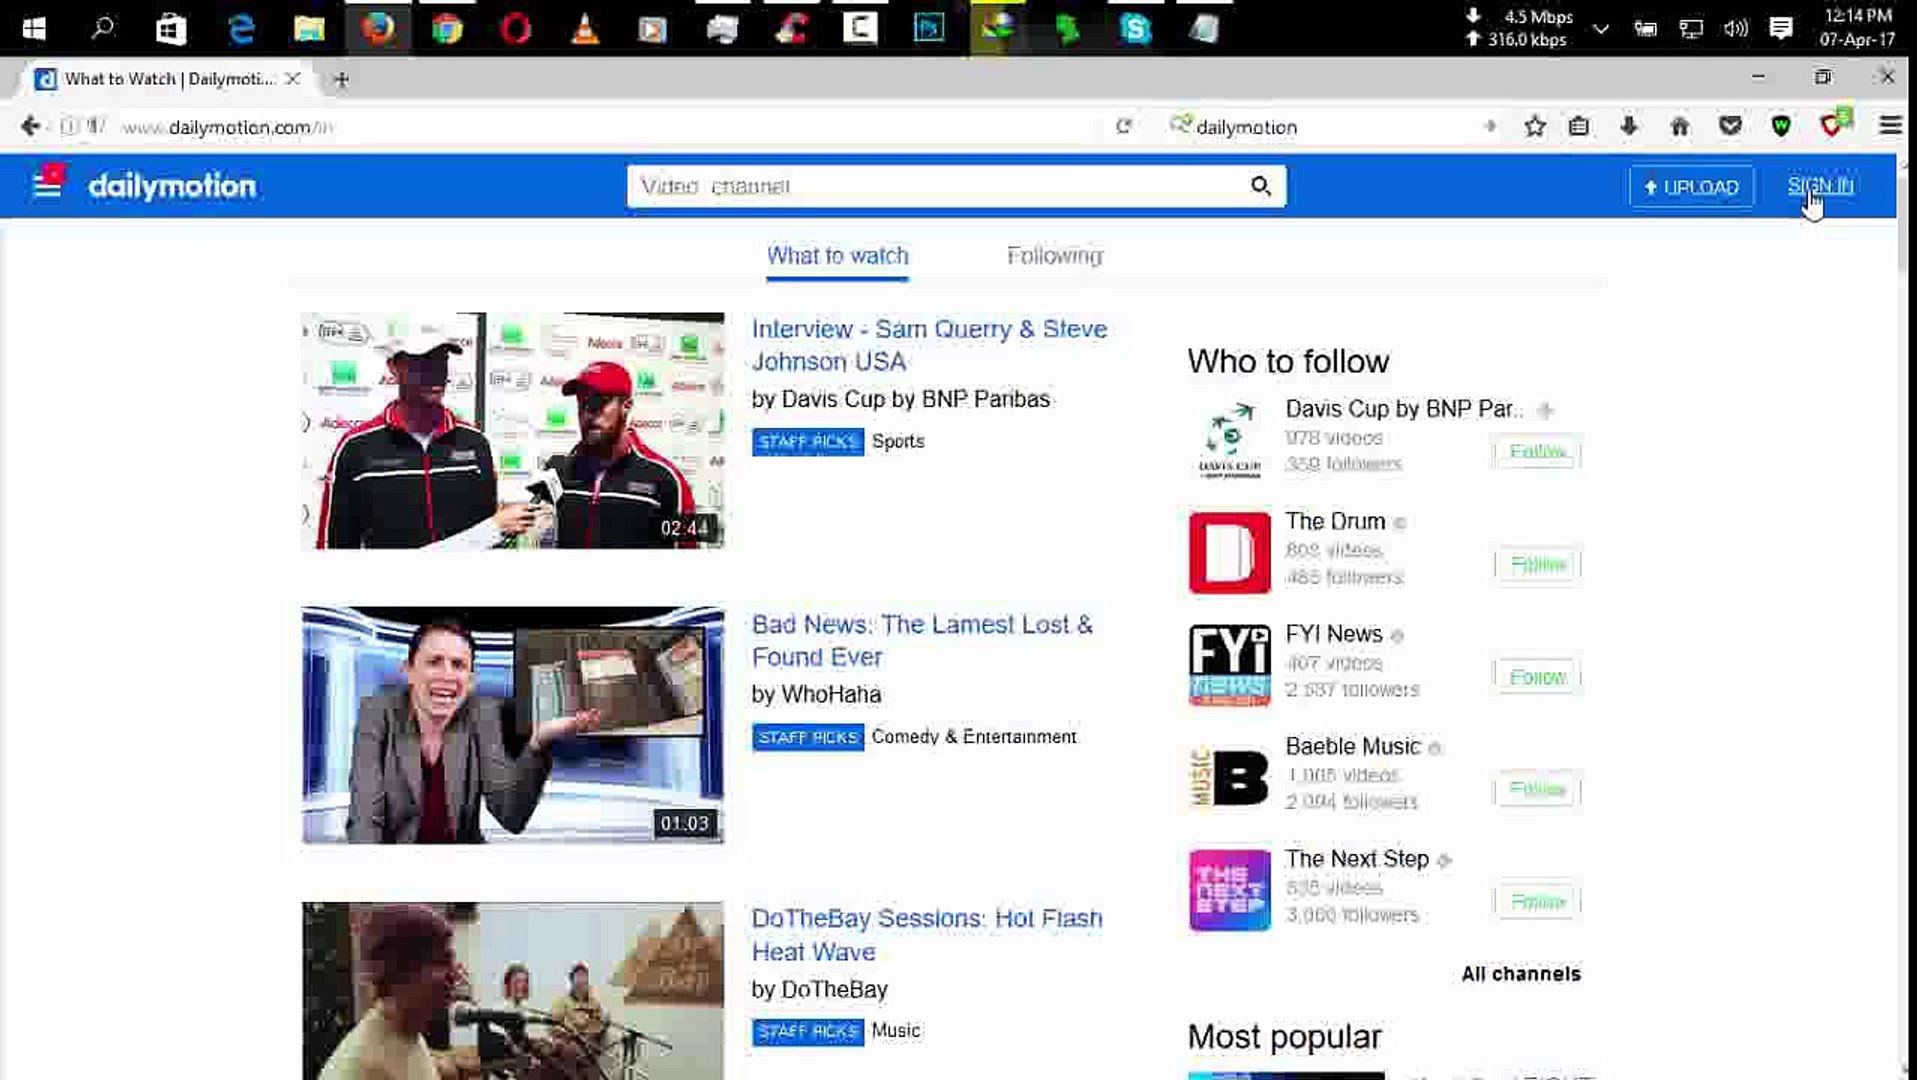Click the UPLOAD button
Viewport: 1917px width, 1080px height.
click(1691, 187)
